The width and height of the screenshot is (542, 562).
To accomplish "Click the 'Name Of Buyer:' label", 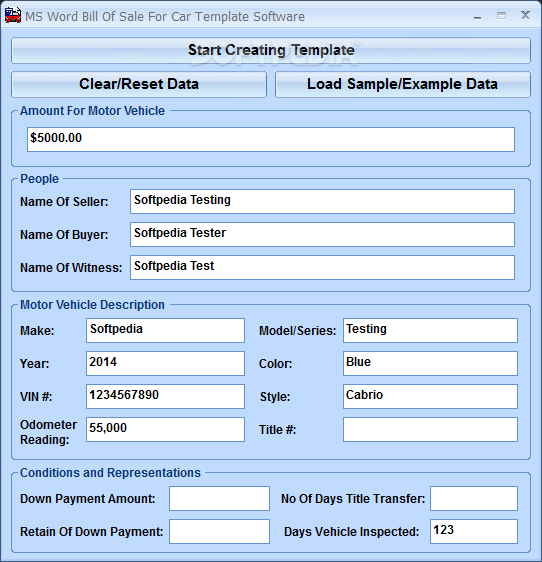I will click(64, 235).
